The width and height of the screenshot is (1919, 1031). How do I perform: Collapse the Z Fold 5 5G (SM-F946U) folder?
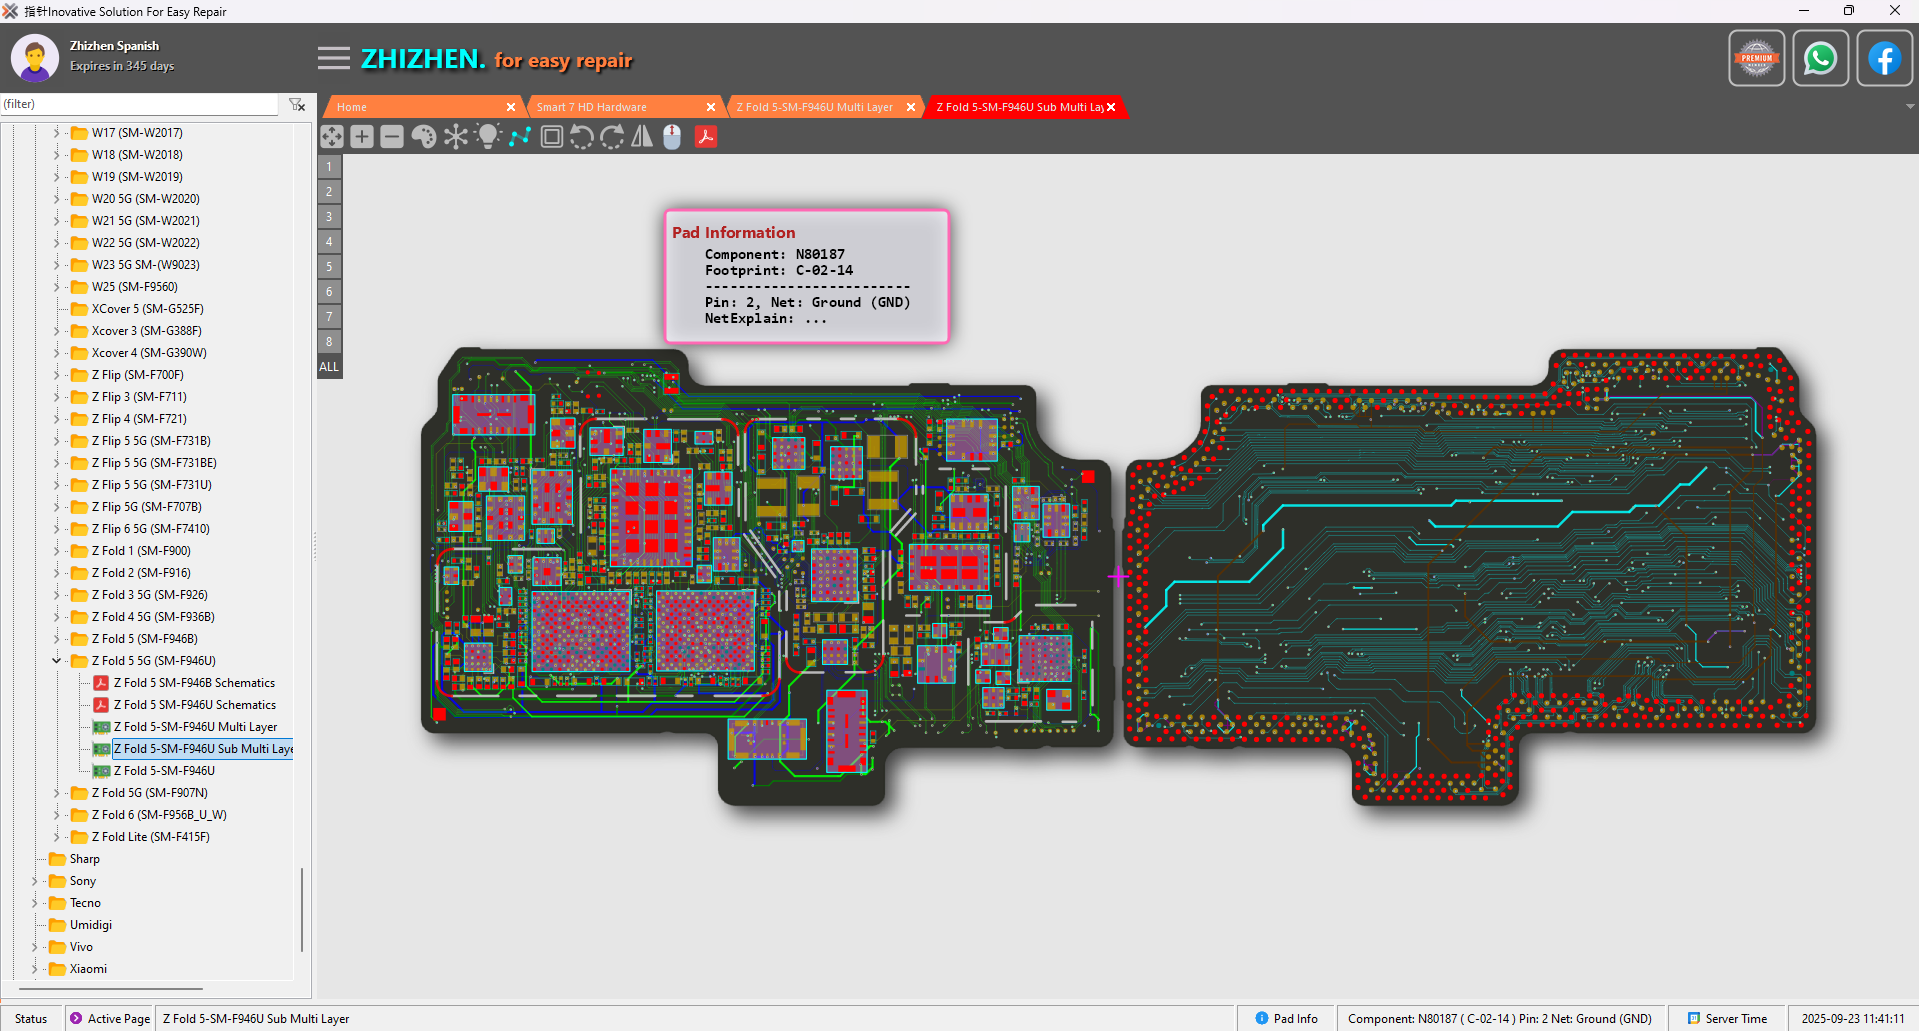[56, 660]
